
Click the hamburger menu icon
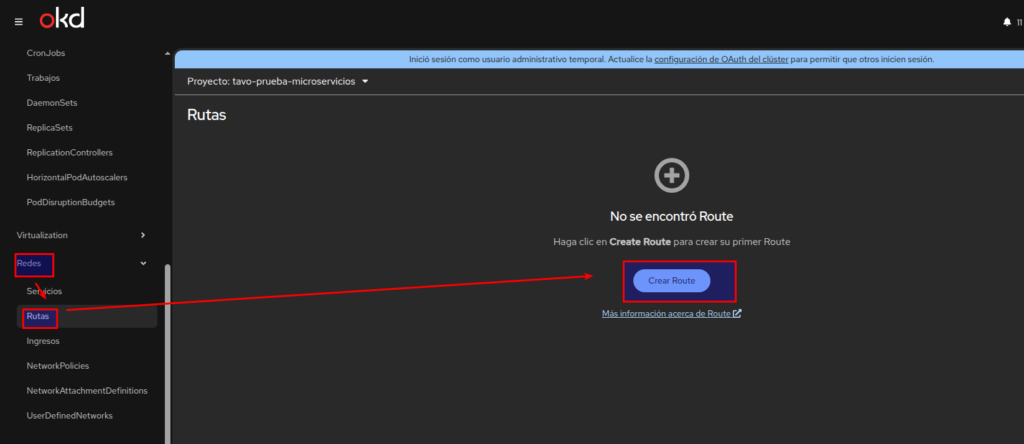click(18, 21)
